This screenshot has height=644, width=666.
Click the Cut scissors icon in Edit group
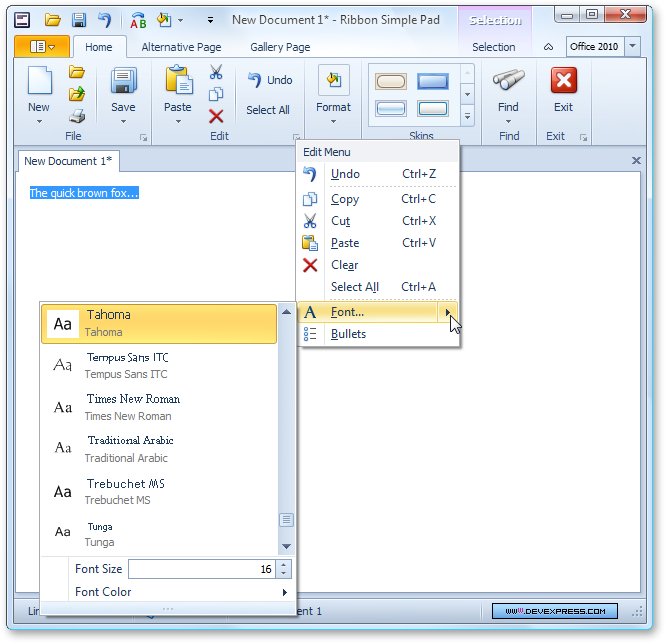tap(216, 72)
